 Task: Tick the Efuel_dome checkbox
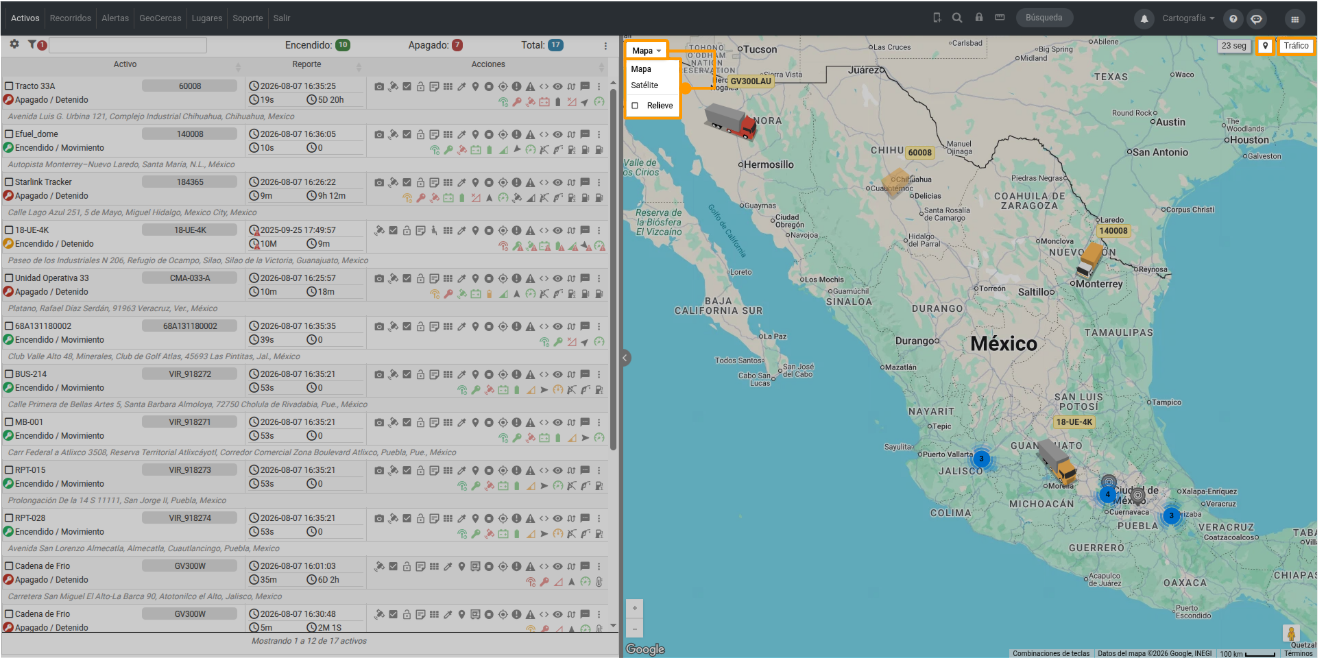click(9, 134)
